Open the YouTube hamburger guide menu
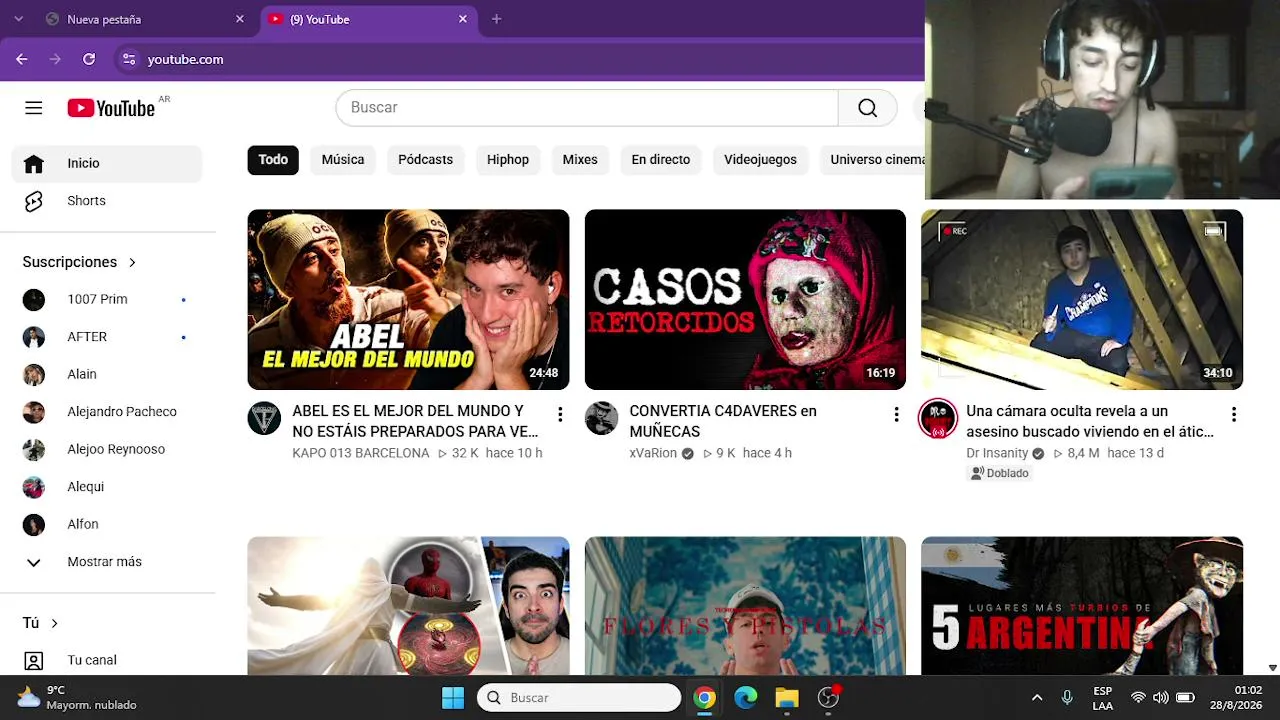Screen dimensions: 1280x720 (x=34, y=108)
